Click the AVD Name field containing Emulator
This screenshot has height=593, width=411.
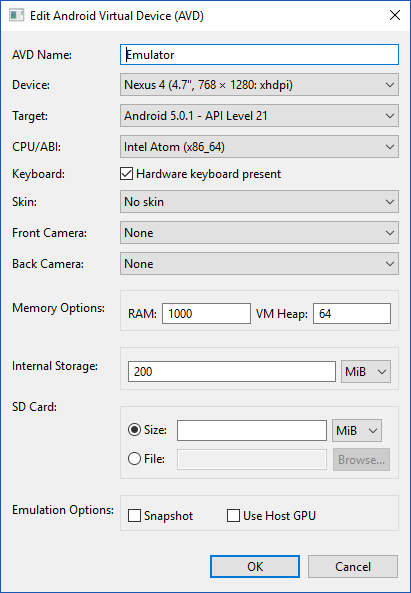coord(259,54)
